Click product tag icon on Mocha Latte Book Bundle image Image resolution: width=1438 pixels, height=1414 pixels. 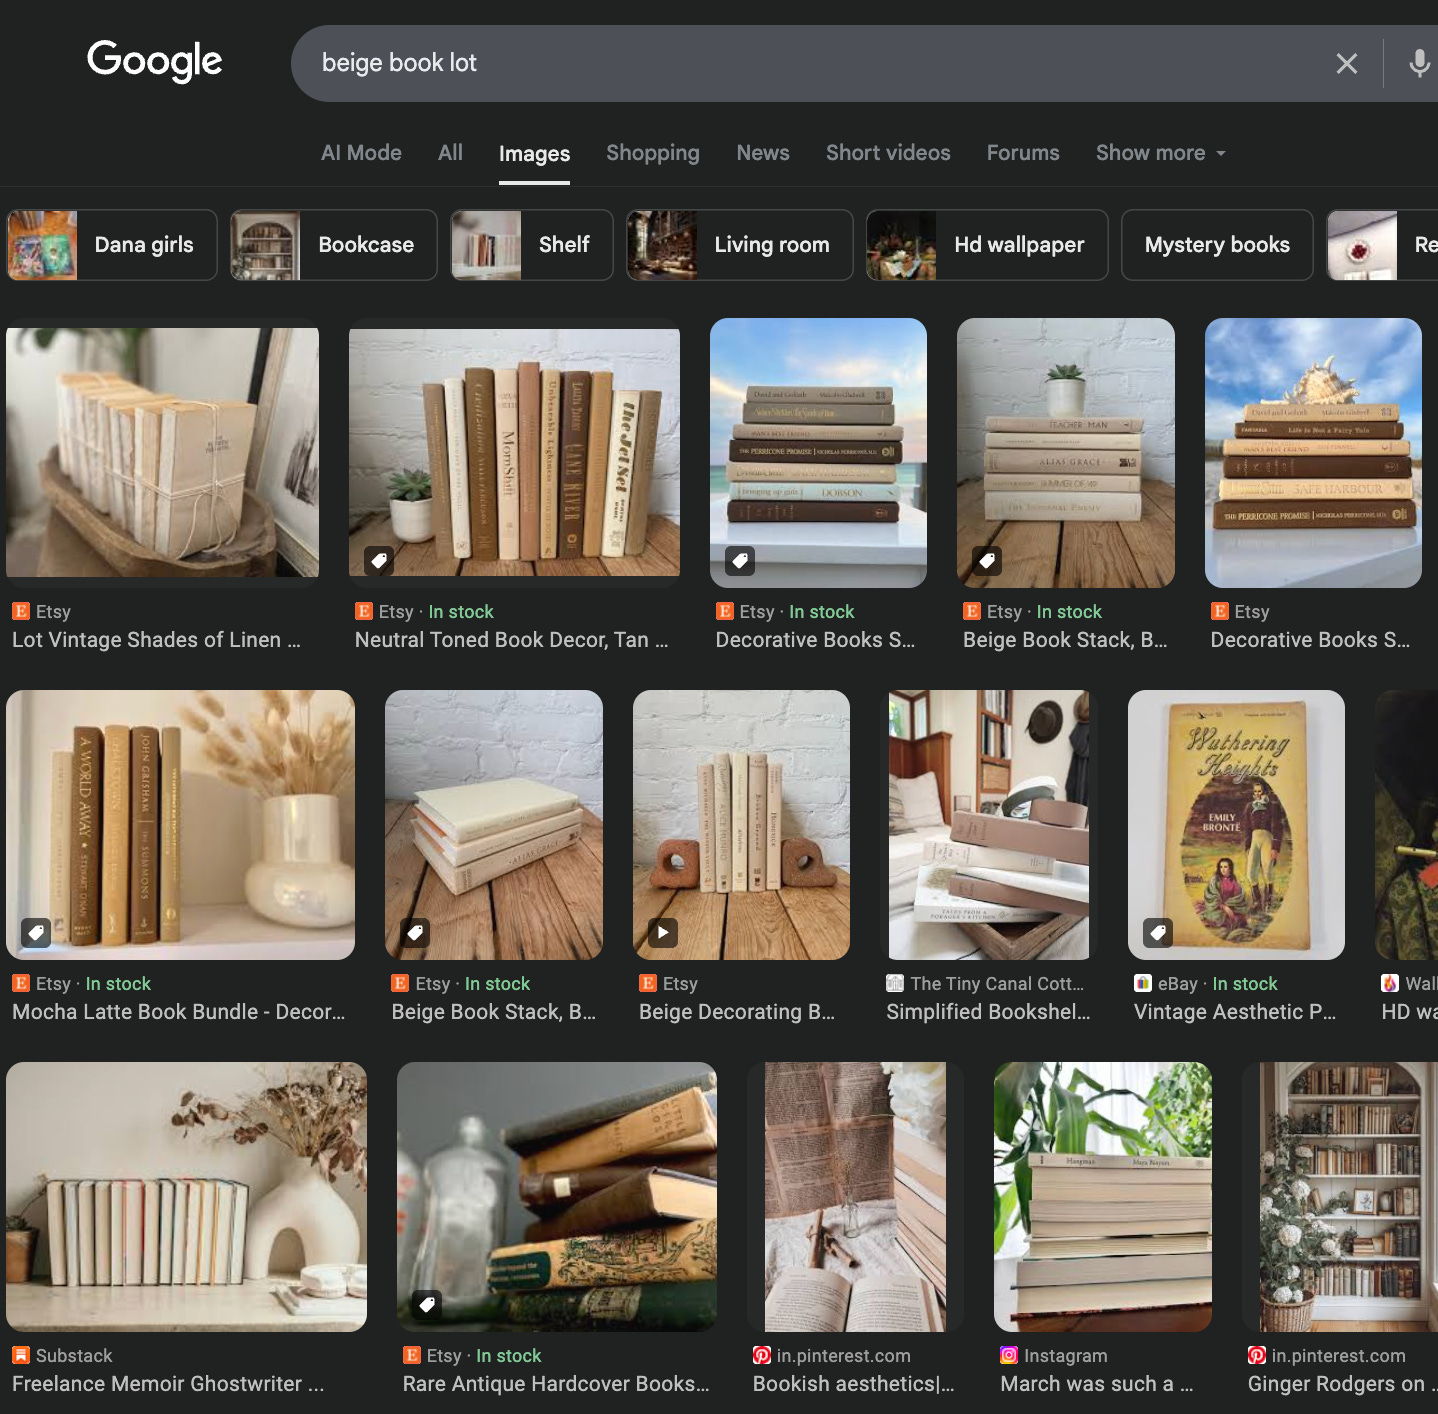pos(36,932)
